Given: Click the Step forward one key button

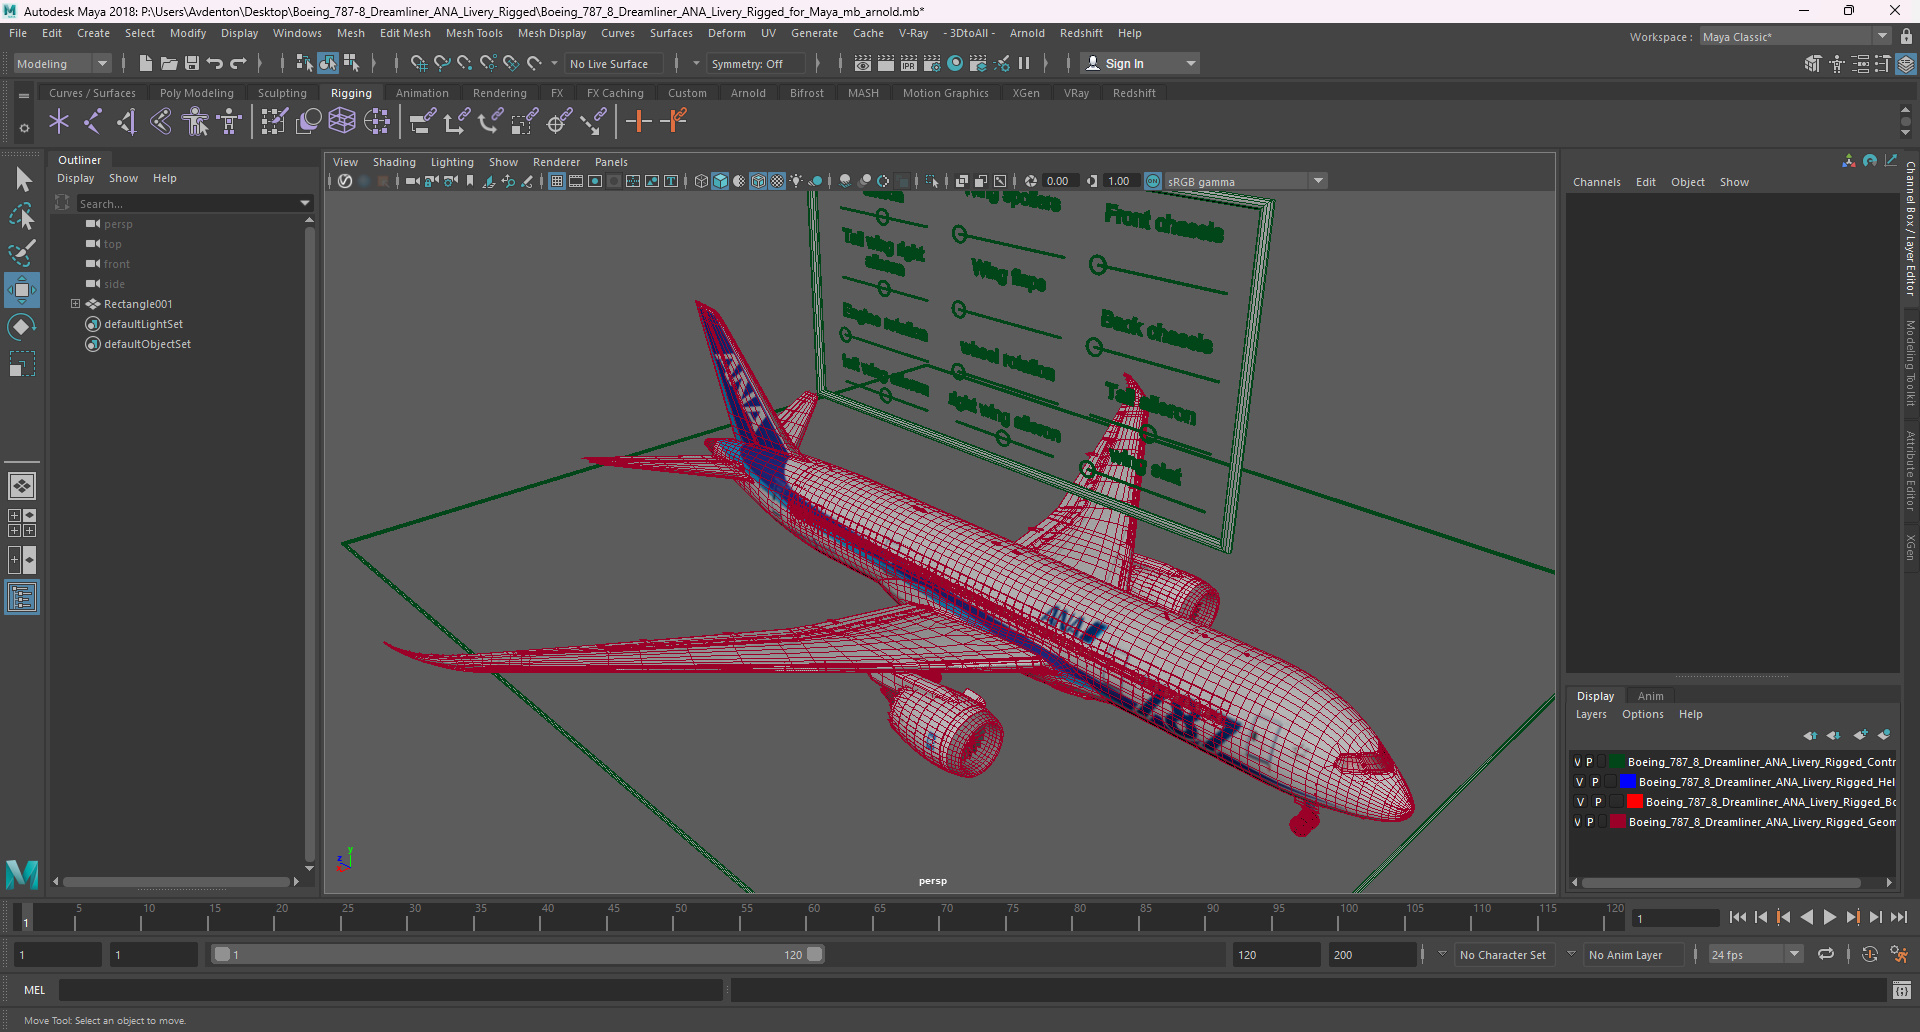Looking at the screenshot, I should [1853, 917].
